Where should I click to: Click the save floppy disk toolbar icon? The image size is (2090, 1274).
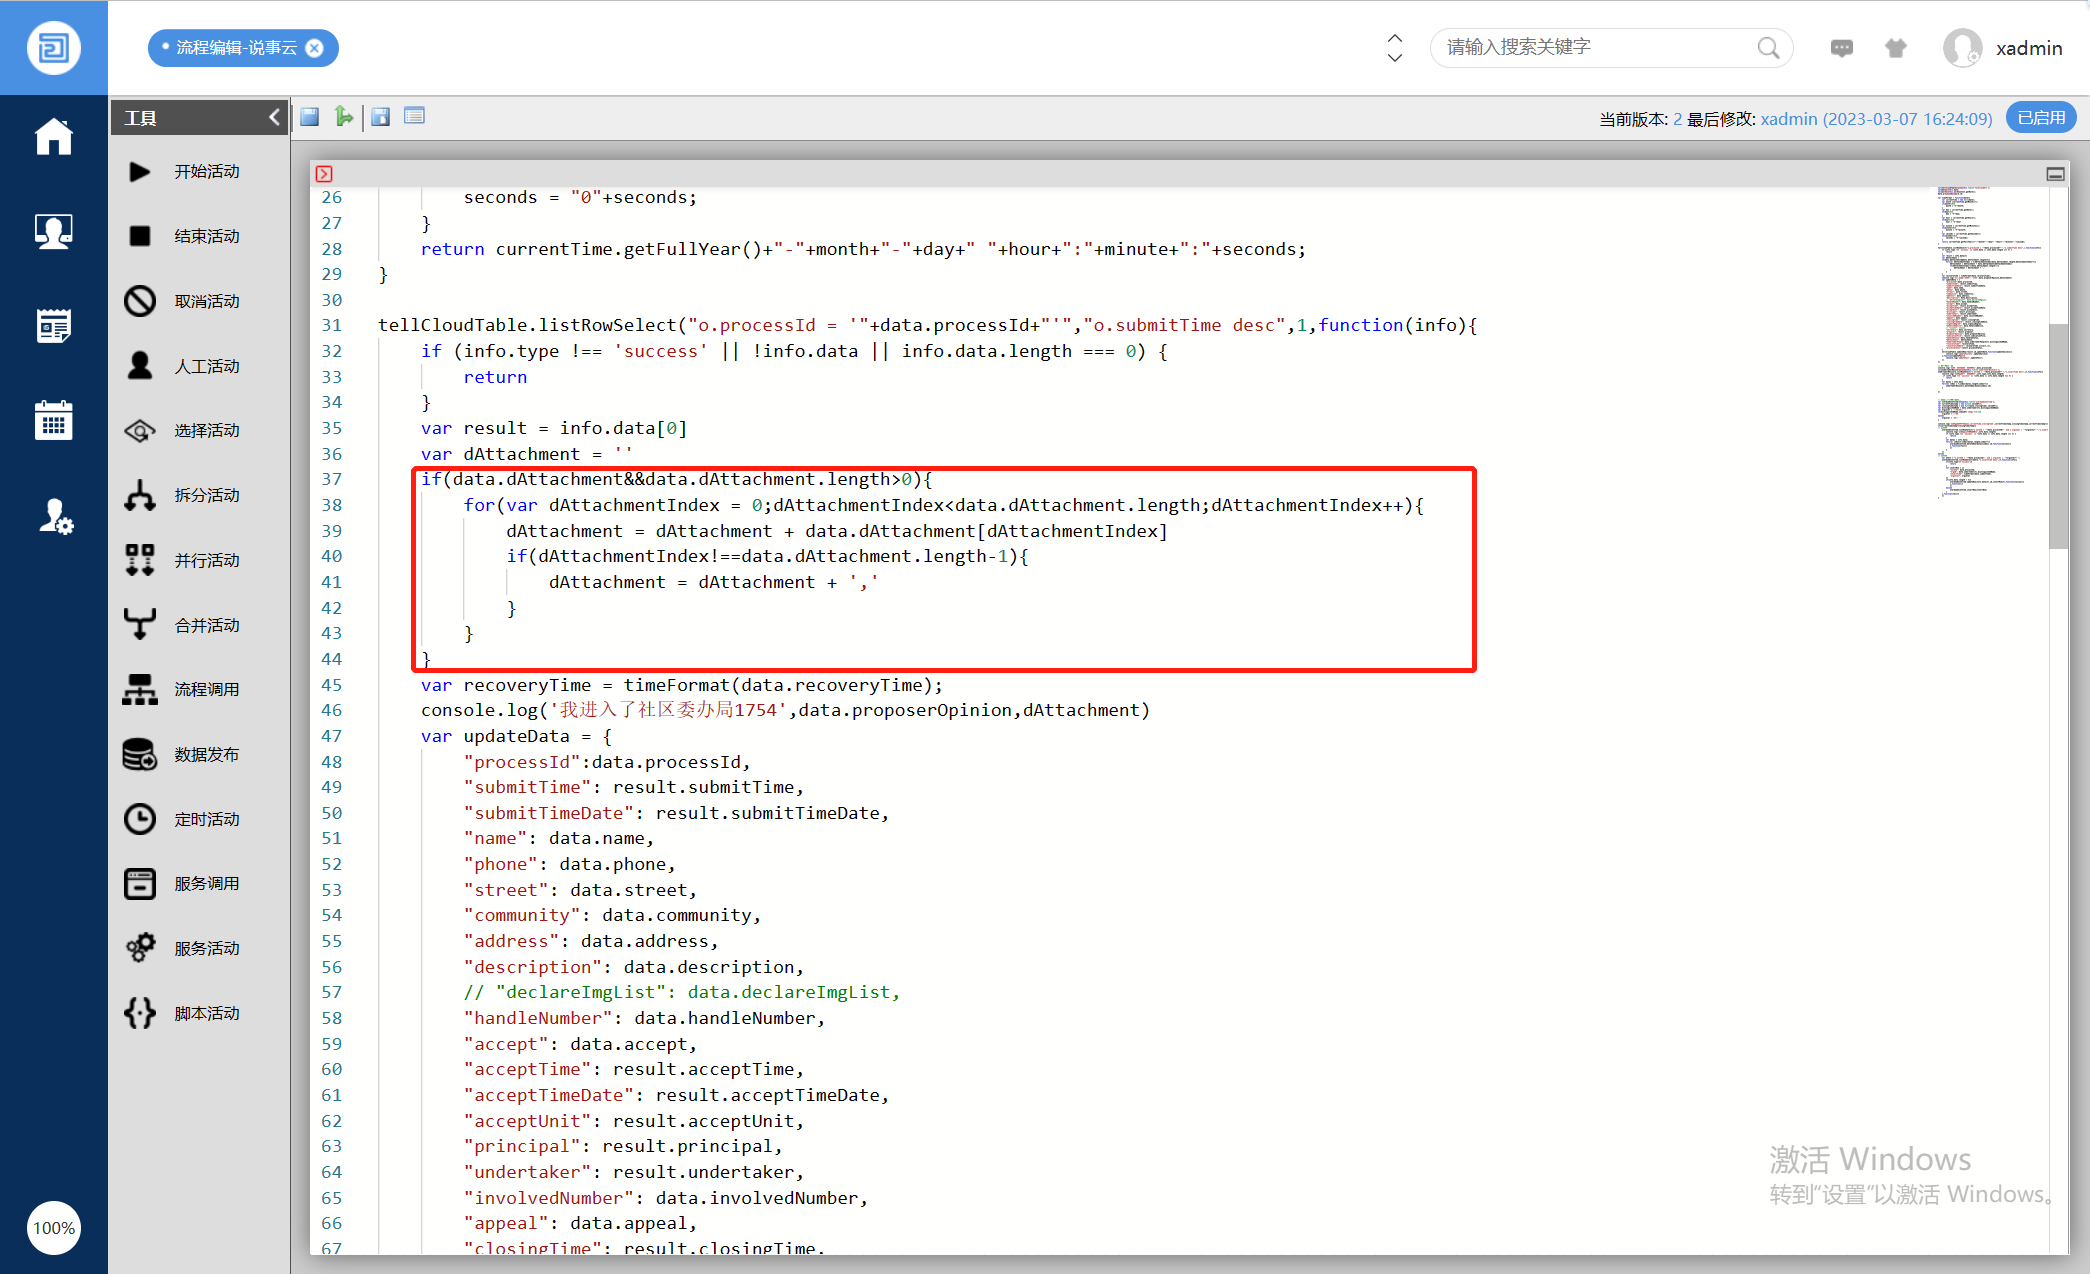[310, 117]
